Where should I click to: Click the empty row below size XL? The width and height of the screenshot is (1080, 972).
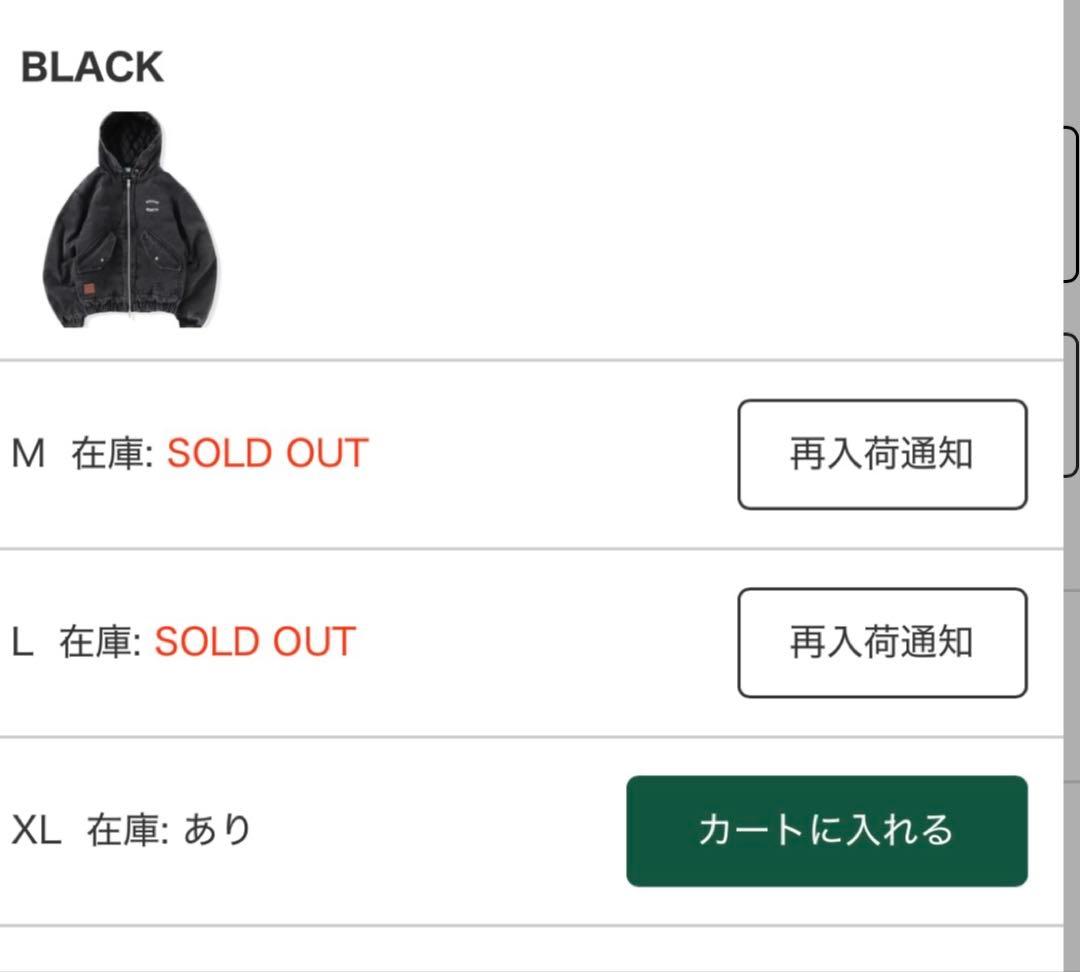pos(530,950)
